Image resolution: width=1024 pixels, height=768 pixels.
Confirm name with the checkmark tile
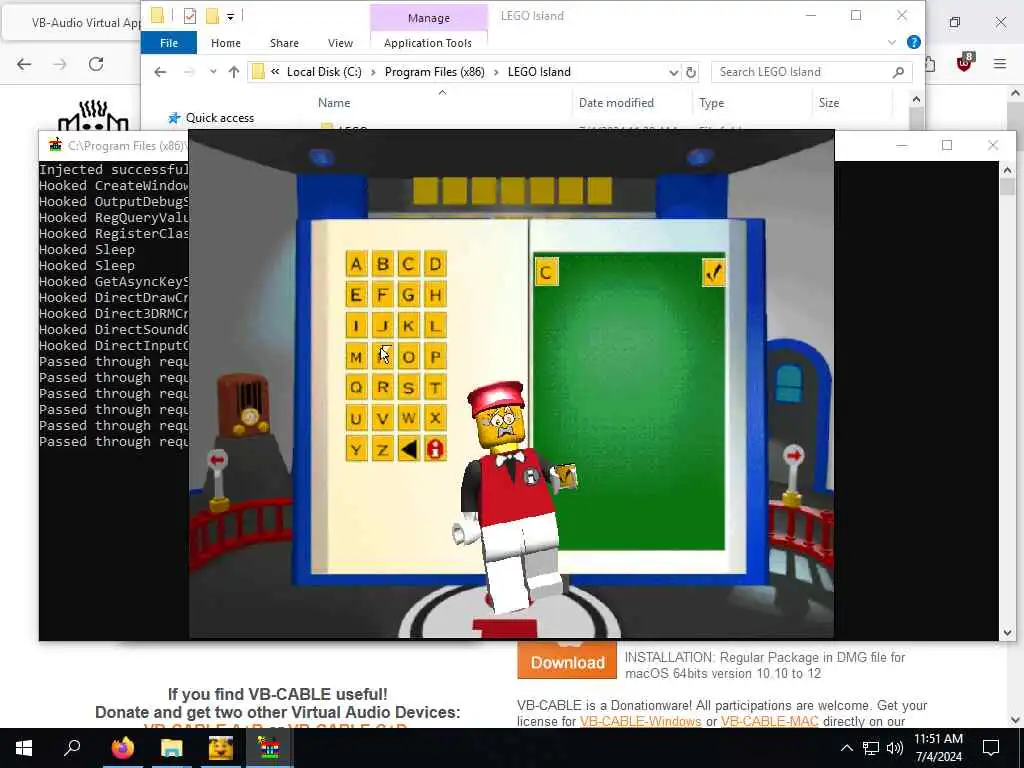(x=714, y=272)
